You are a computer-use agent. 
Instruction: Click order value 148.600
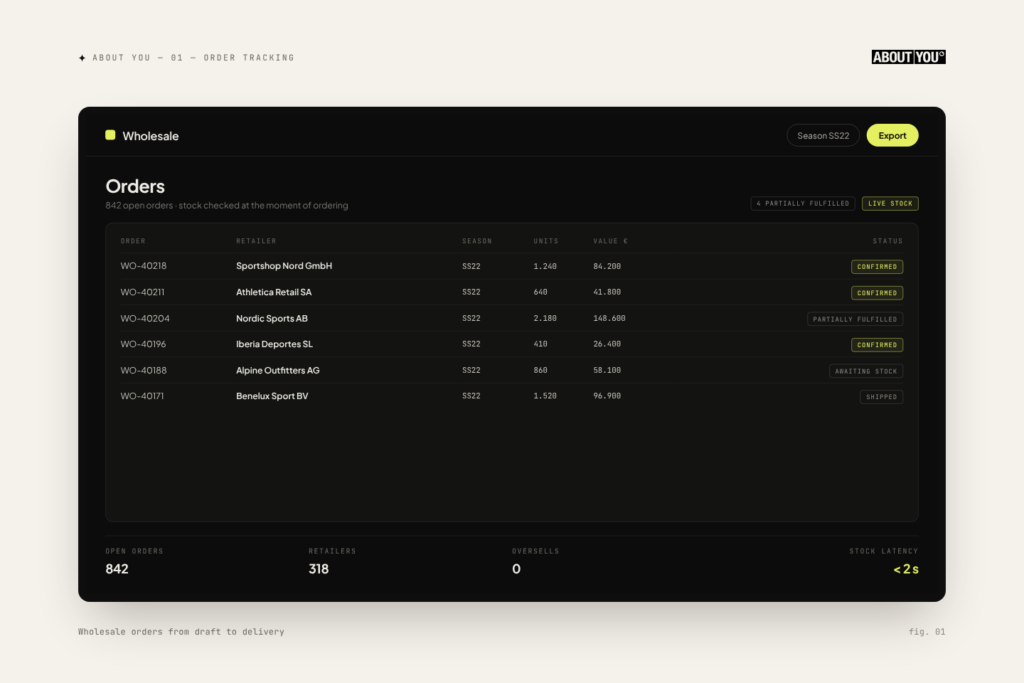coord(609,318)
